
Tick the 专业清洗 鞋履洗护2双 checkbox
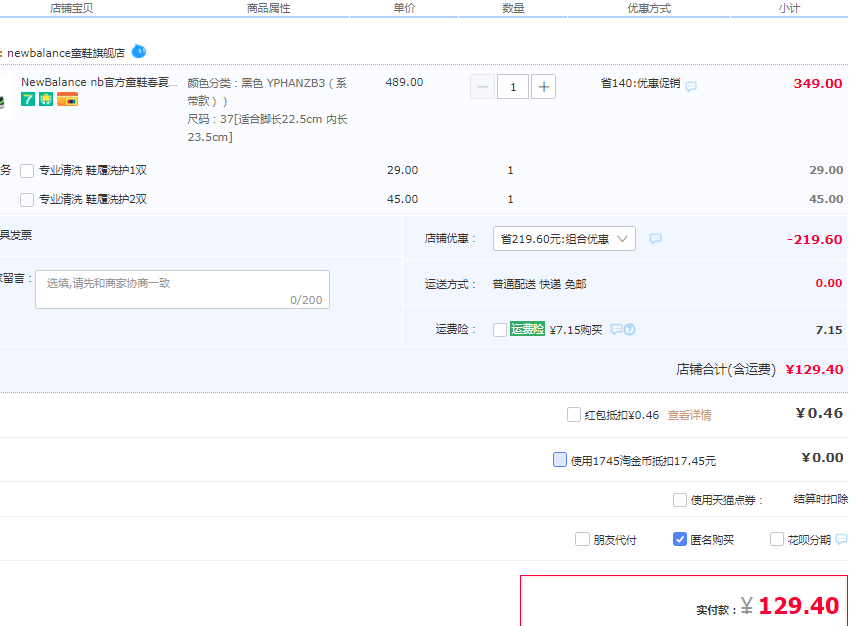pos(27,200)
